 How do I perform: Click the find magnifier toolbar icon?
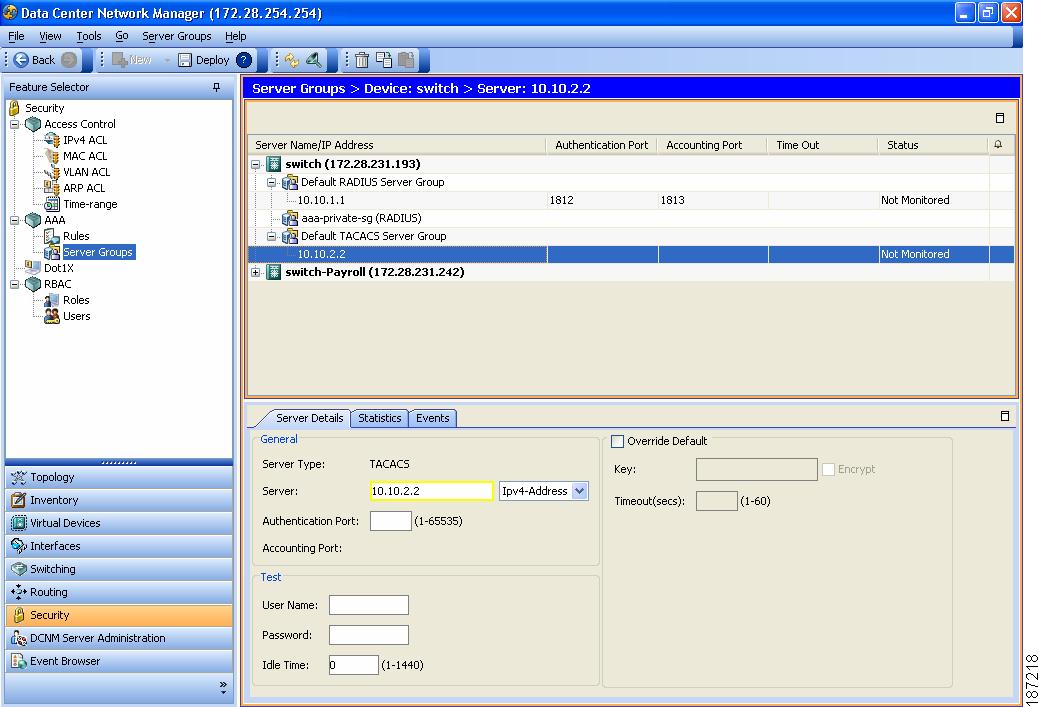tap(313, 60)
